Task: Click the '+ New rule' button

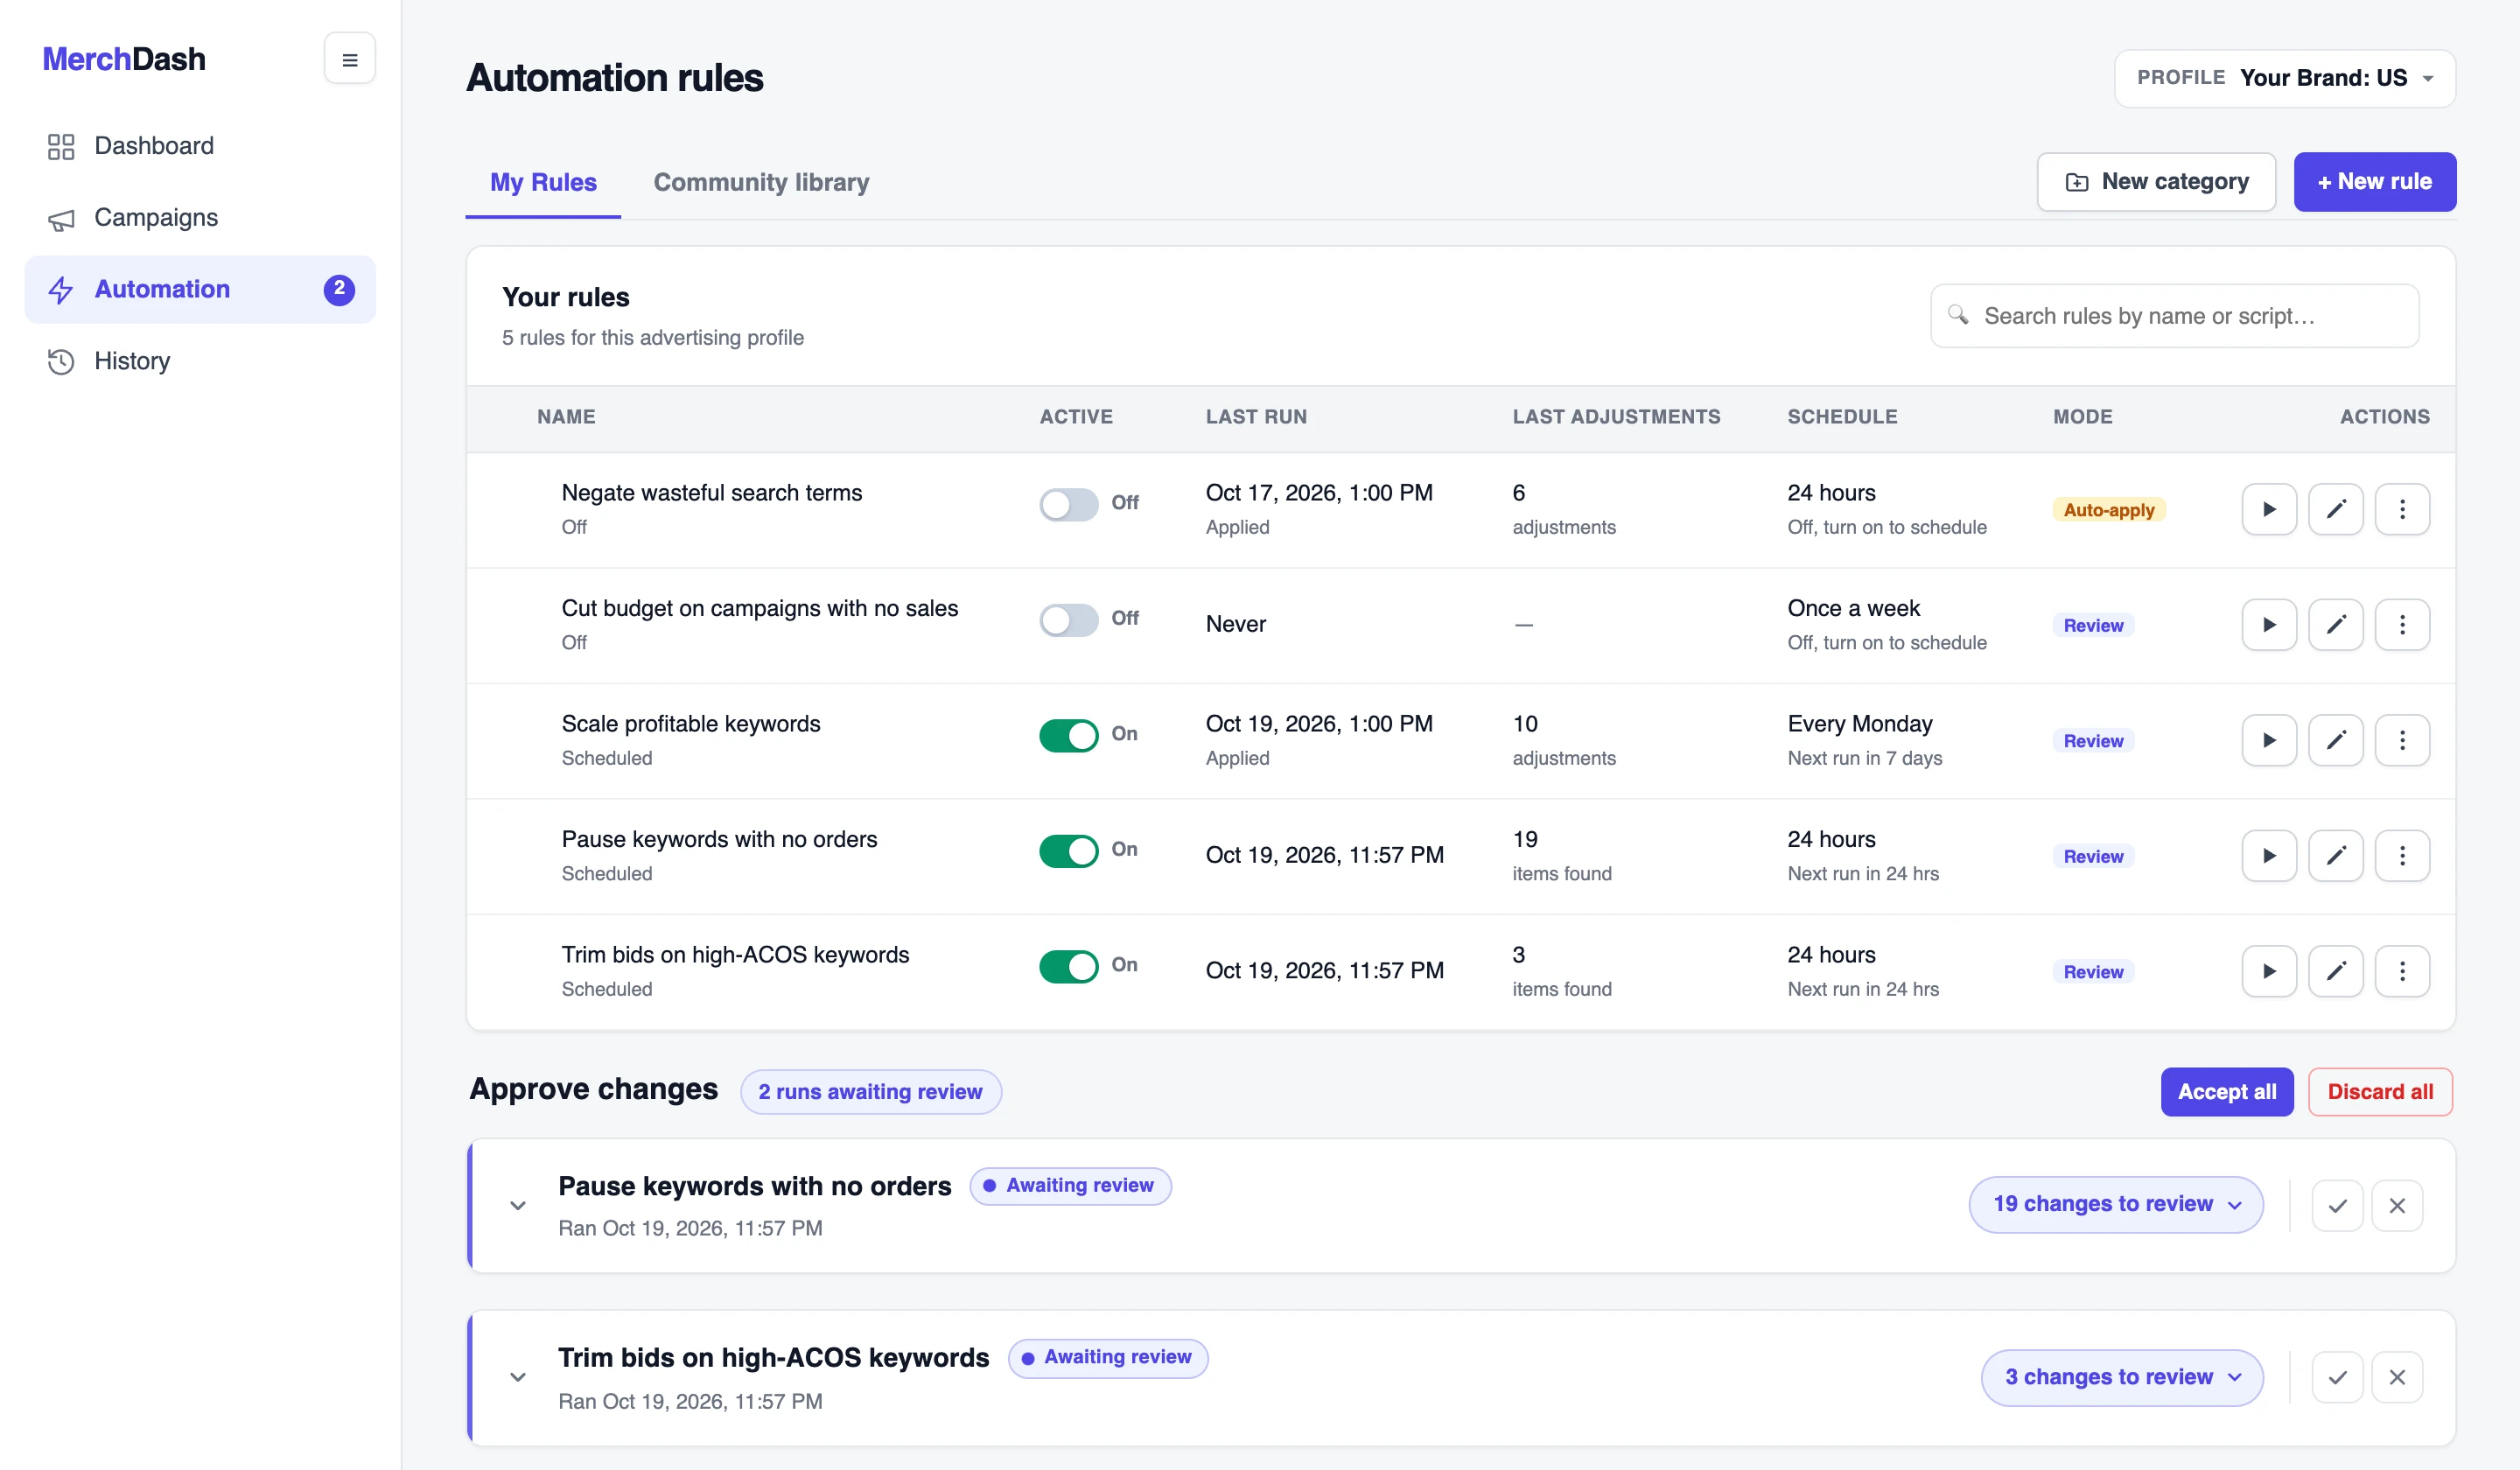Action: point(2374,182)
